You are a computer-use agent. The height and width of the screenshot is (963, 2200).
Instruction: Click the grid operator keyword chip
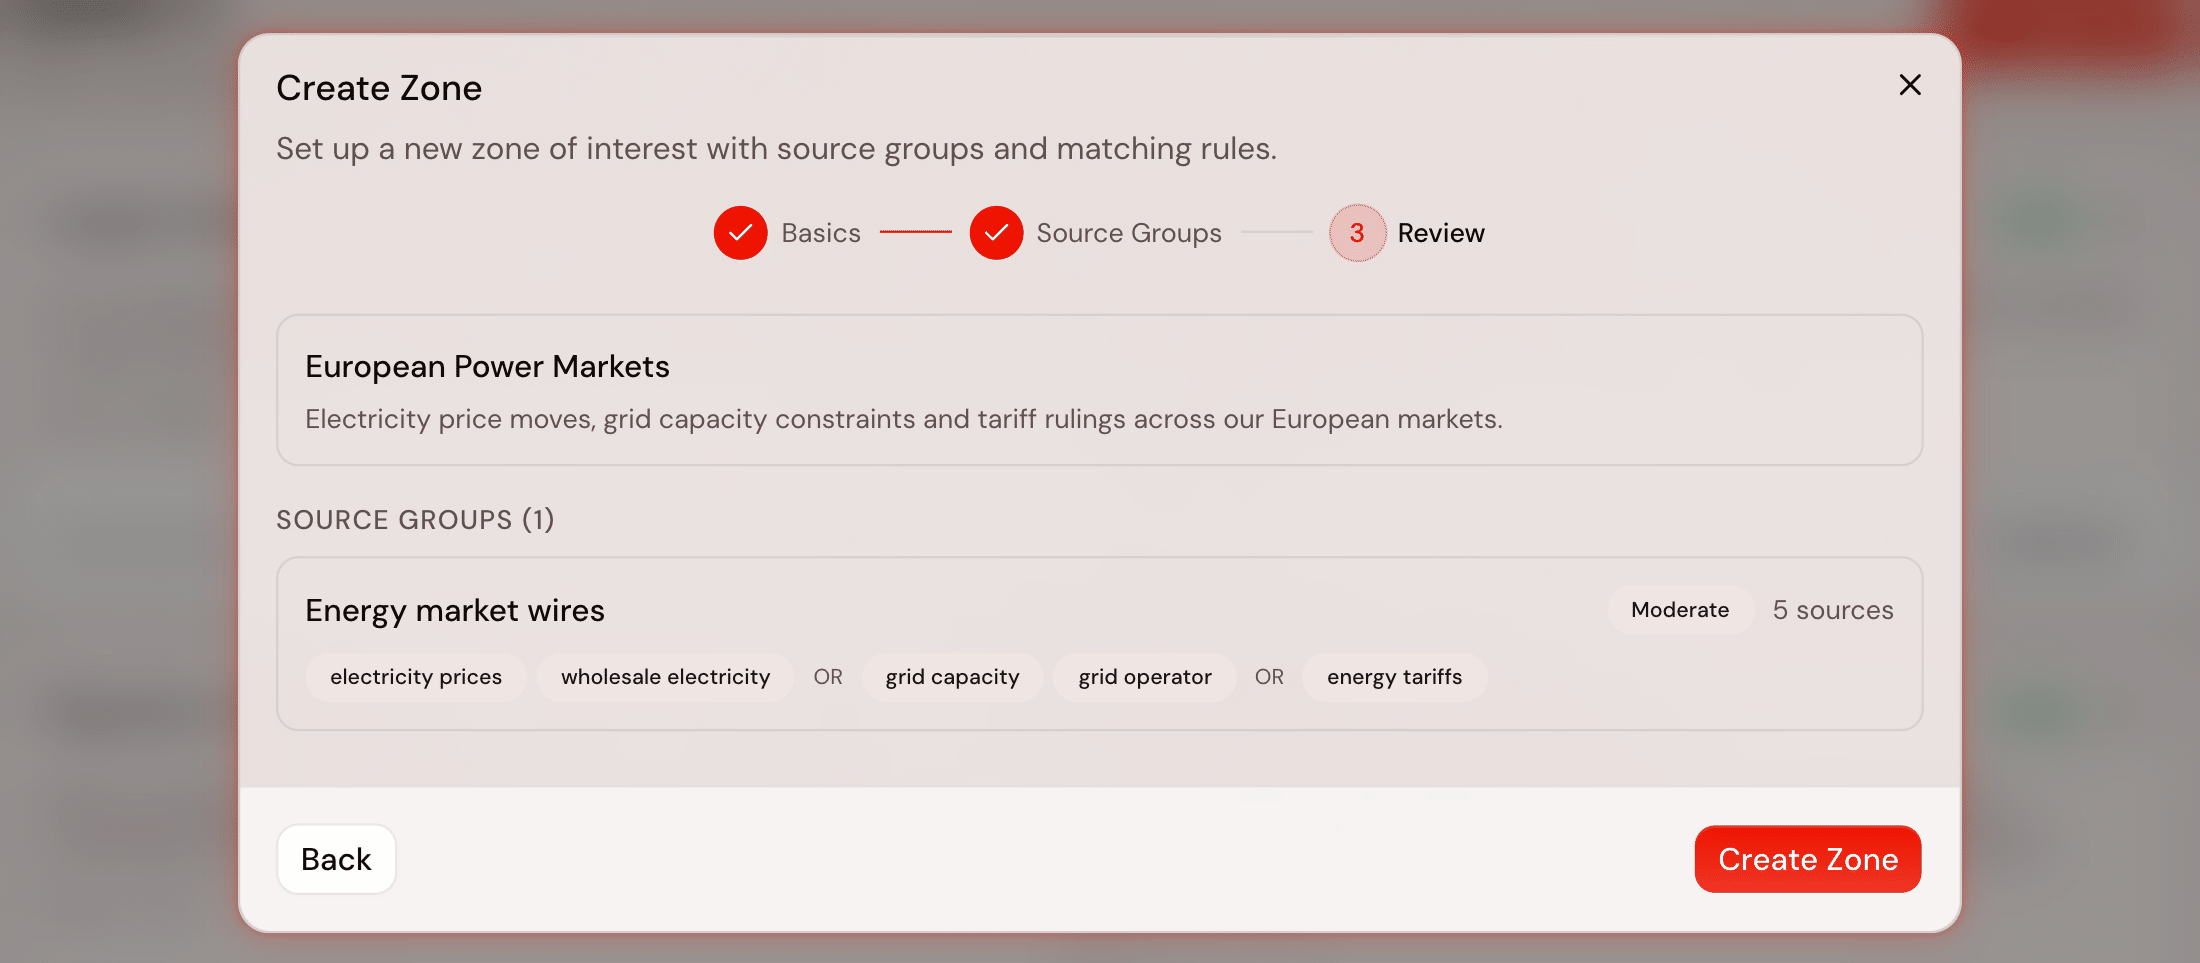(1145, 677)
